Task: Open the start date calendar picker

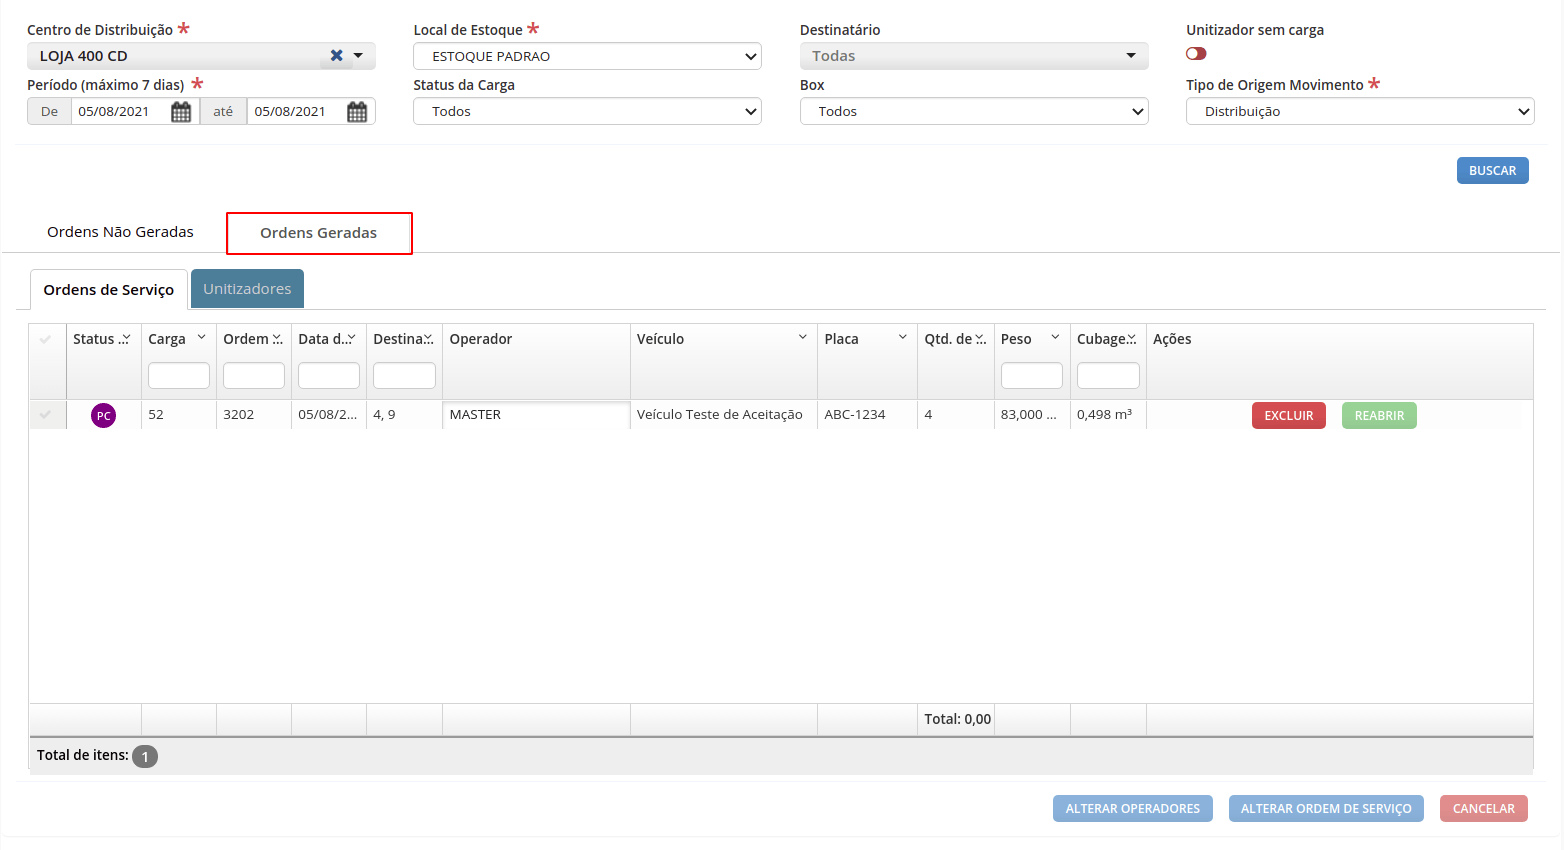Action: tap(181, 112)
